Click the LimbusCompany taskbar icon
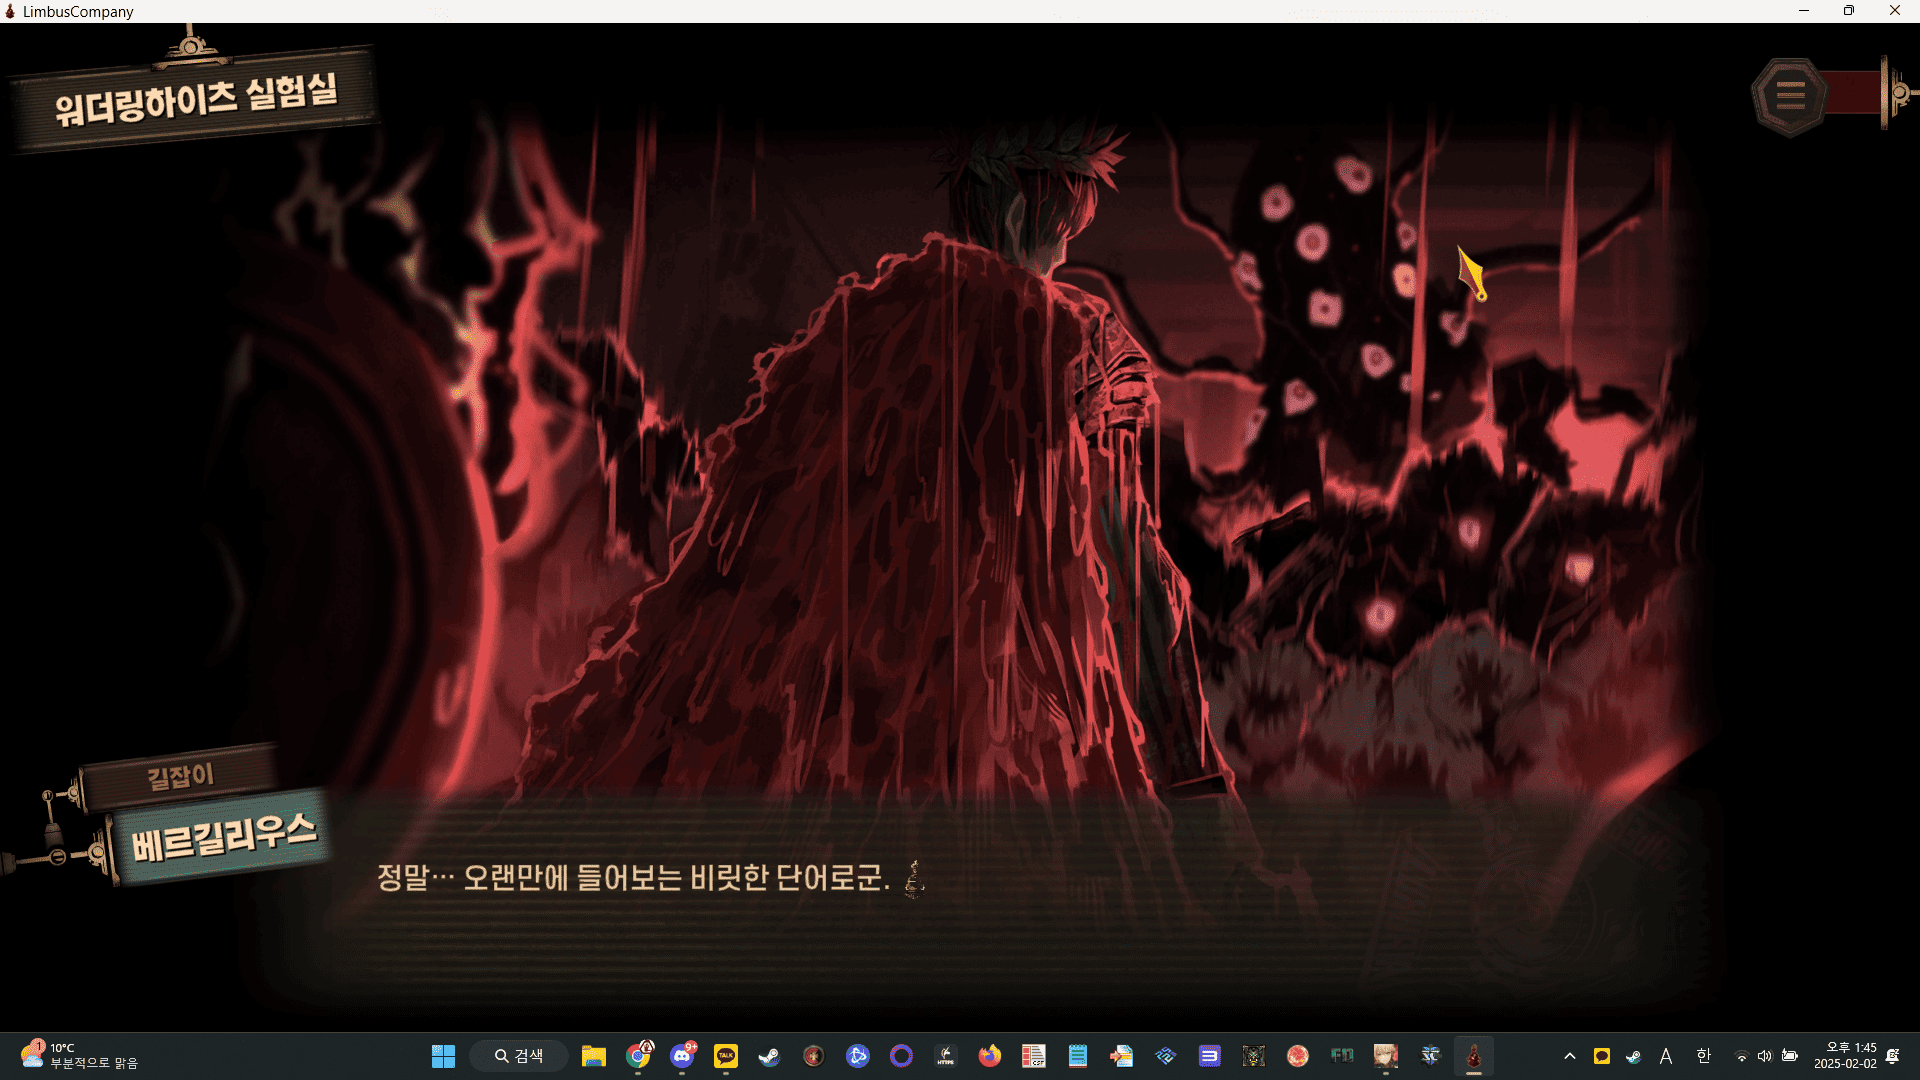The height and width of the screenshot is (1080, 1920). pos(1473,1056)
